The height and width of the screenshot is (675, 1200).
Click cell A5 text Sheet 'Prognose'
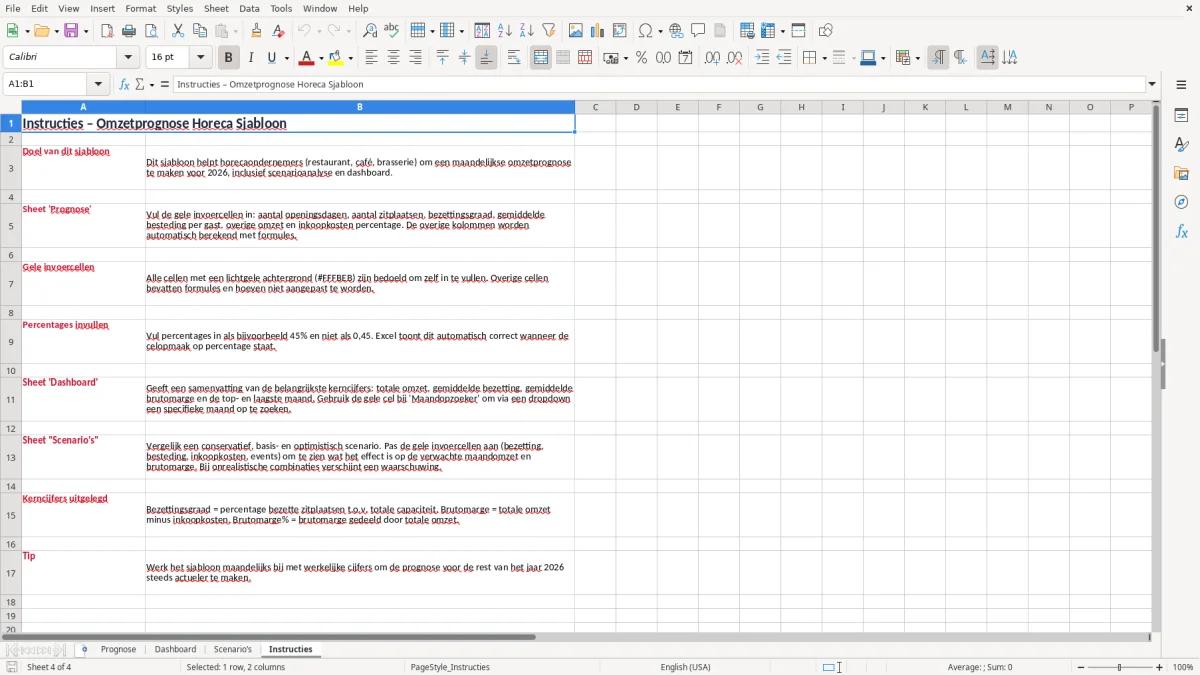57,210
